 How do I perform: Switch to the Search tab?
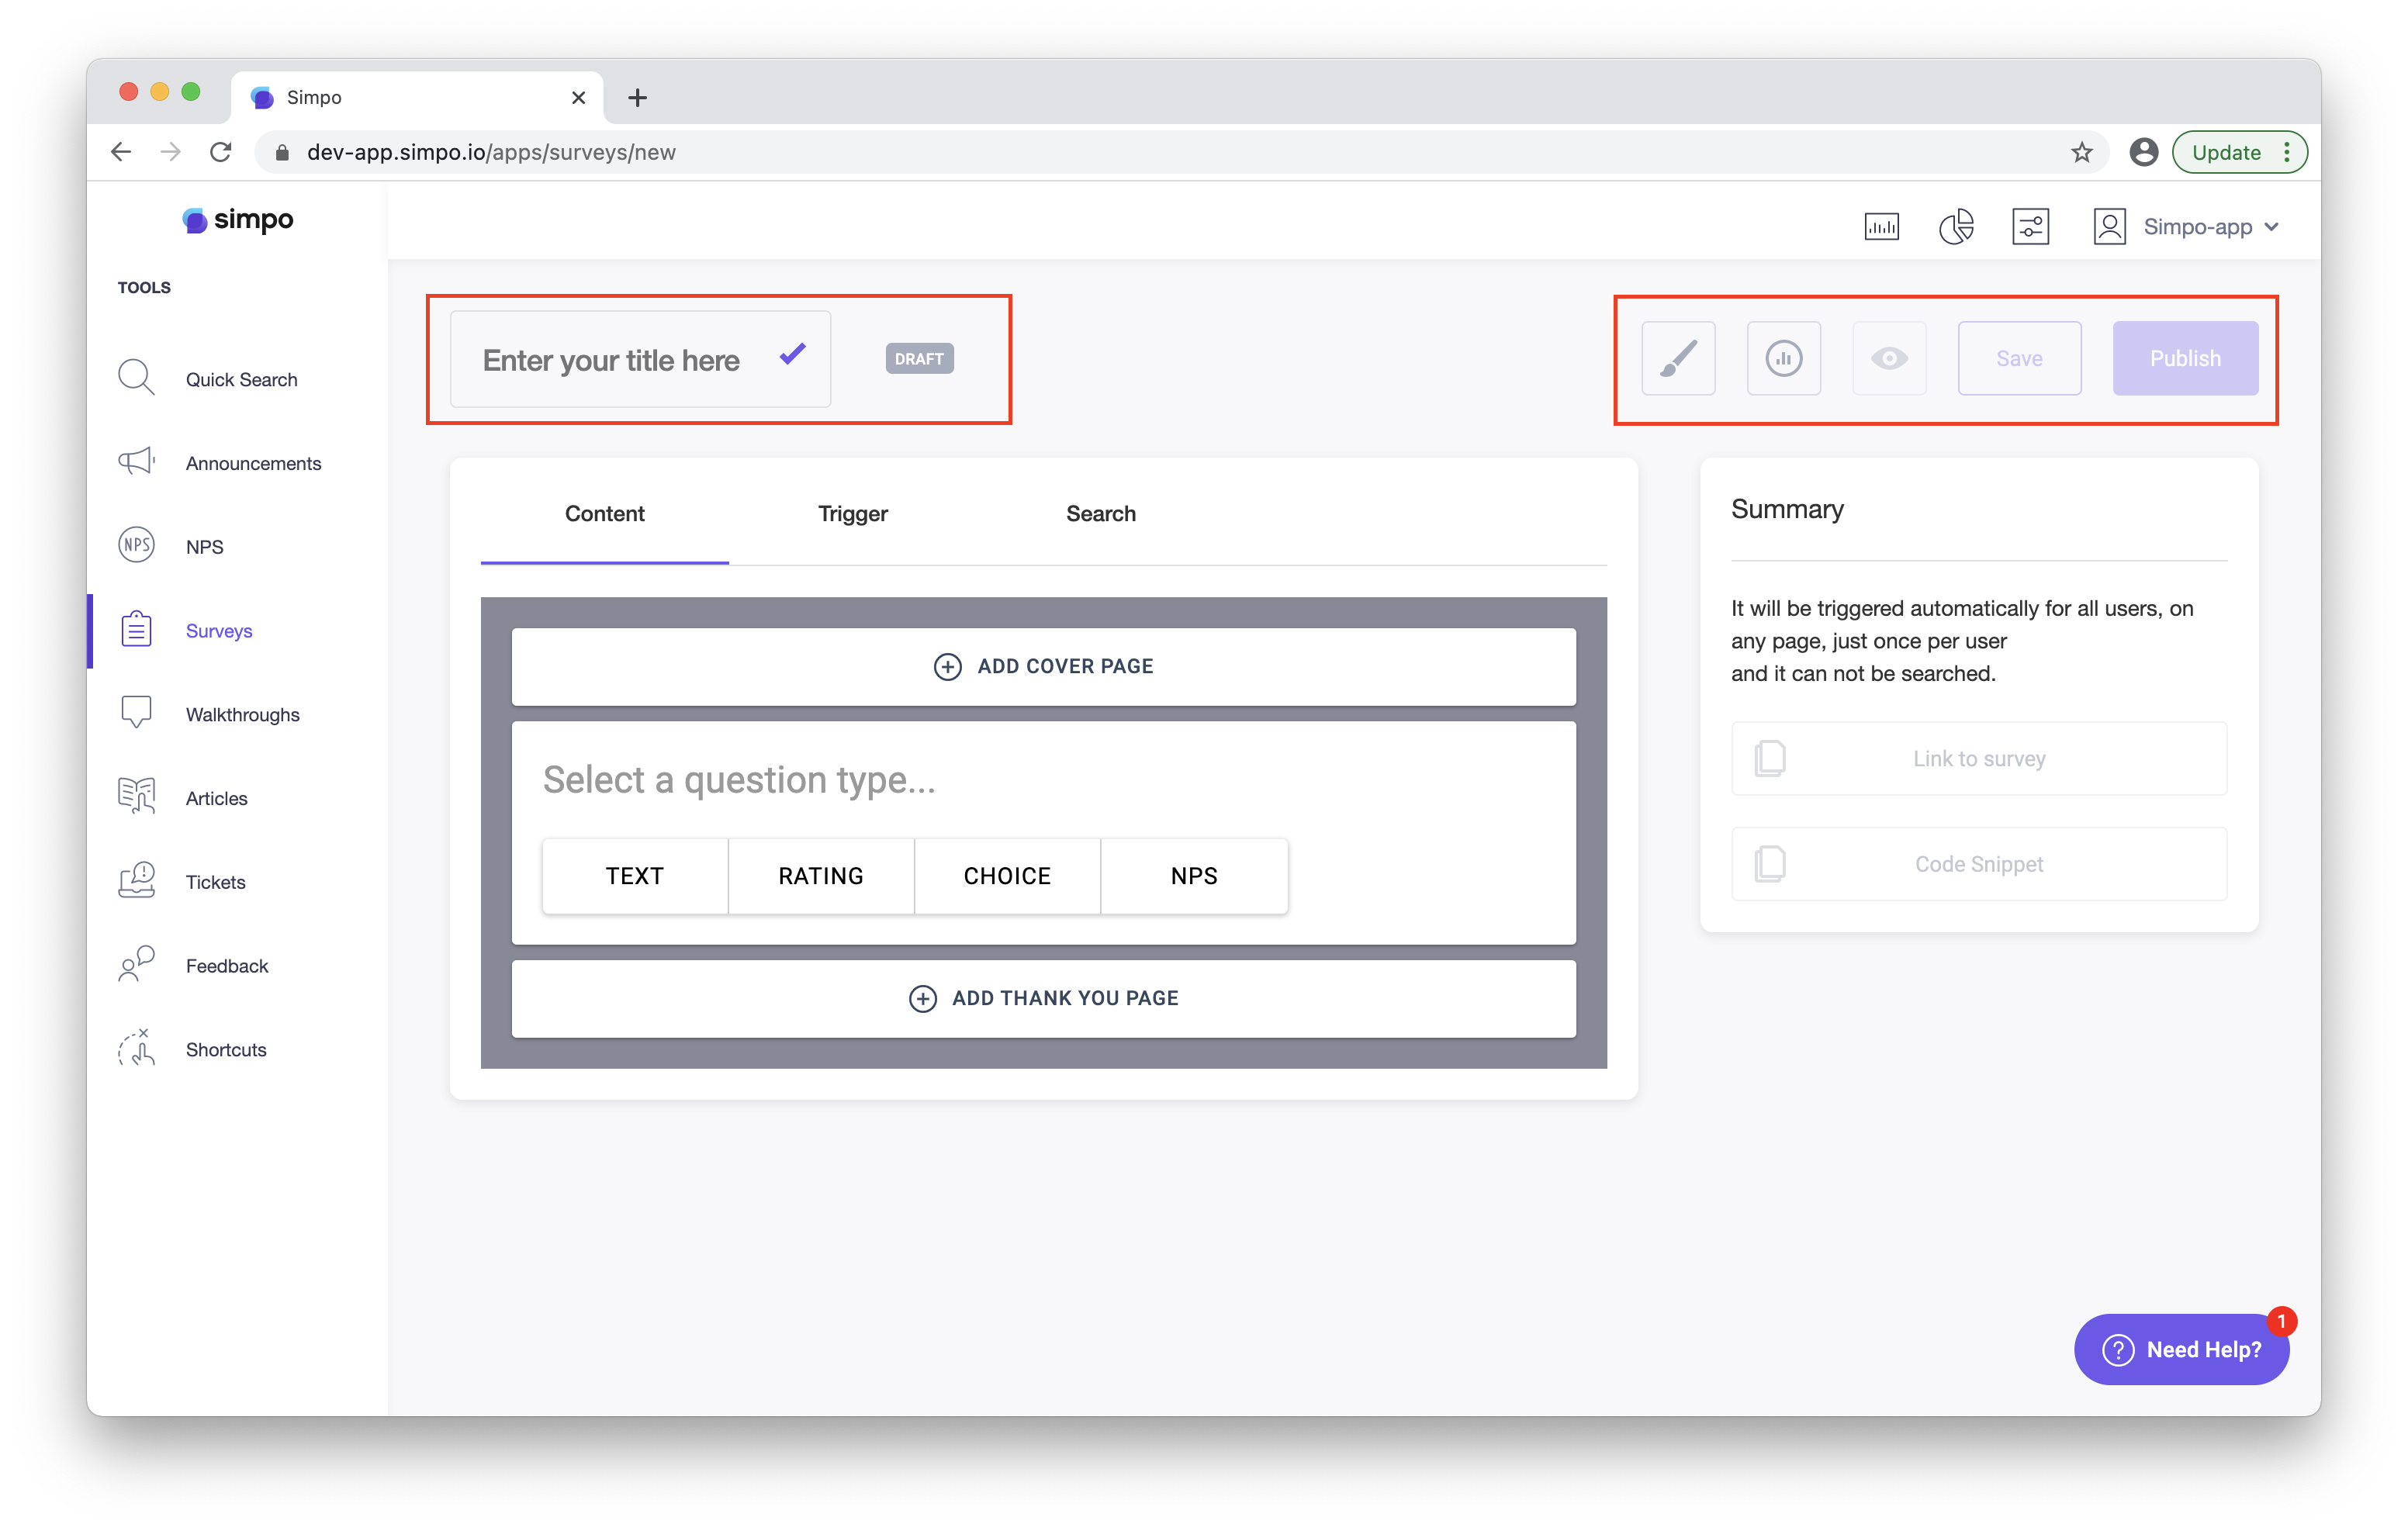[1100, 513]
